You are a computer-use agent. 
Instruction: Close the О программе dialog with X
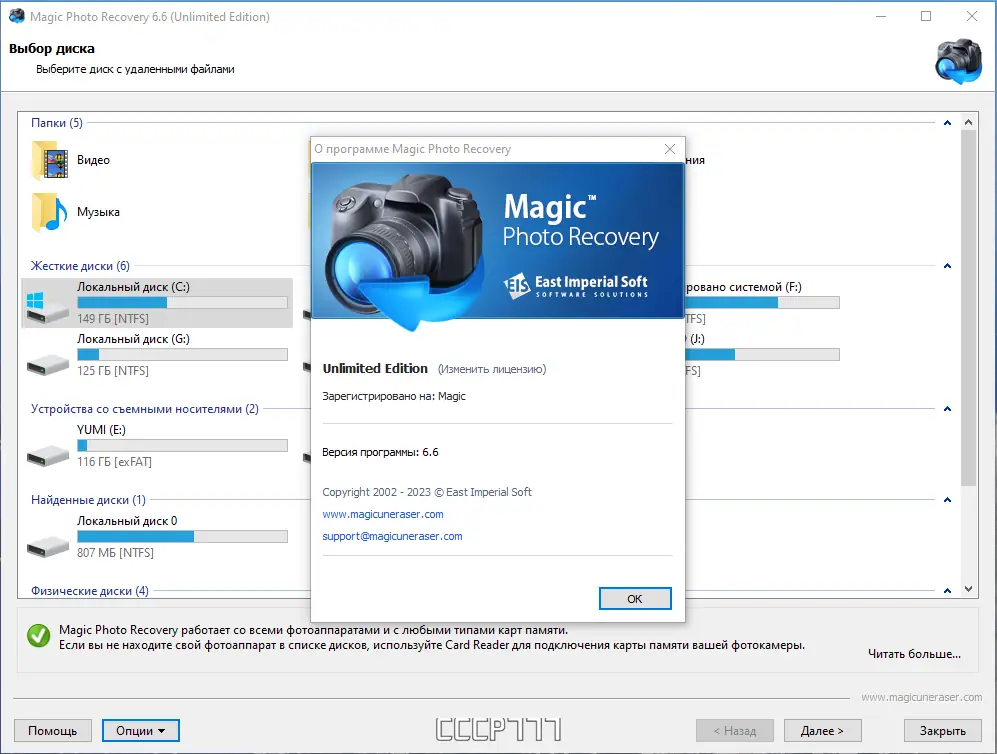click(x=670, y=149)
